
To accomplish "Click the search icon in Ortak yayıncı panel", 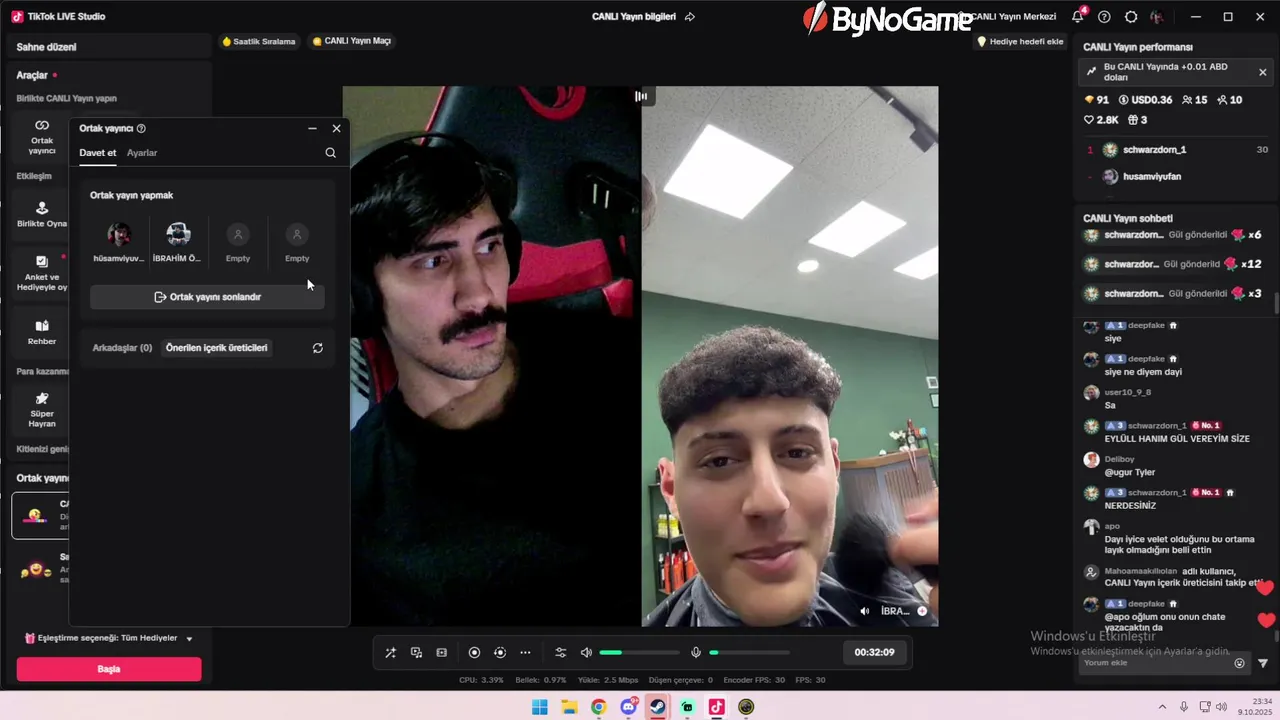I will click(330, 153).
